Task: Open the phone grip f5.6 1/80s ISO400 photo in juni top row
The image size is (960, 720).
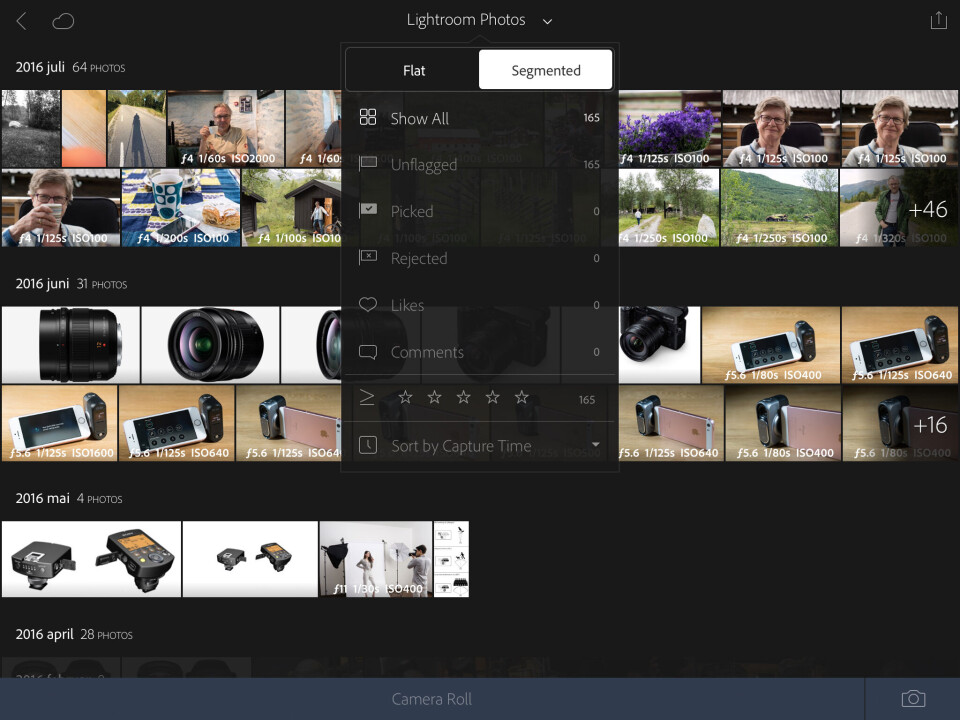Action: point(771,345)
